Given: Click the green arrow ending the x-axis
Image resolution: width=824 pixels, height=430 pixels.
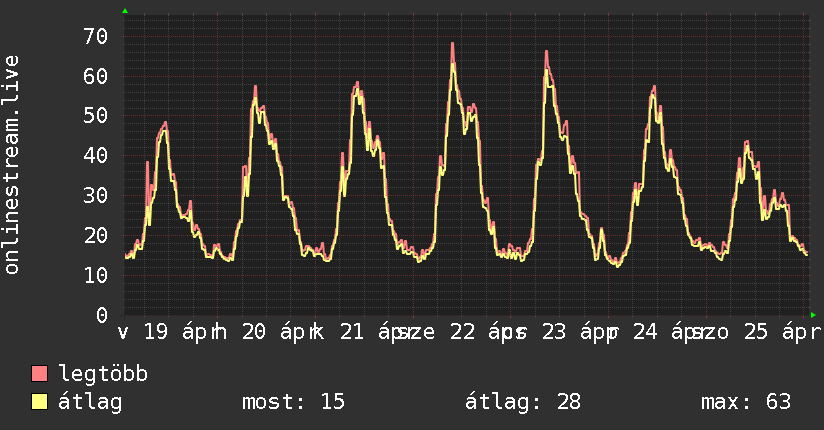Looking at the screenshot, I should tap(813, 315).
